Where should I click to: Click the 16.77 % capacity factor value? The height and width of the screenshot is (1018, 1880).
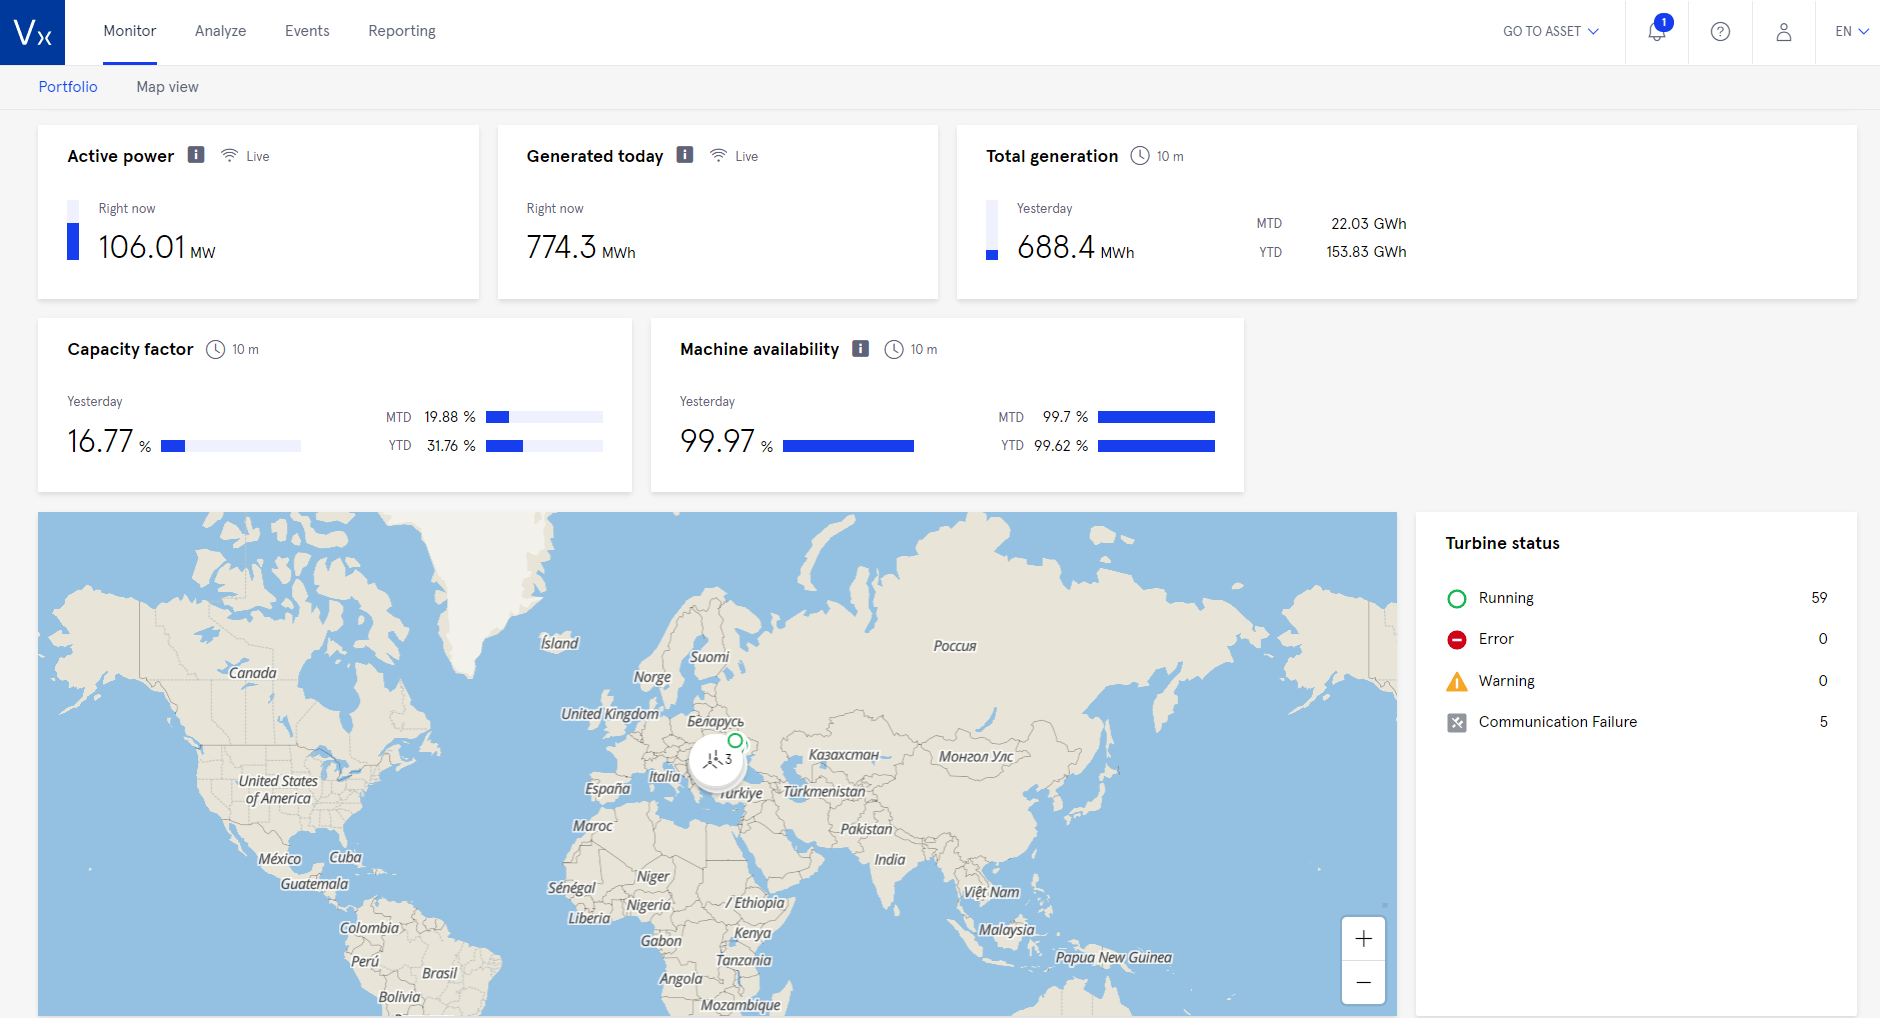[x=109, y=441]
